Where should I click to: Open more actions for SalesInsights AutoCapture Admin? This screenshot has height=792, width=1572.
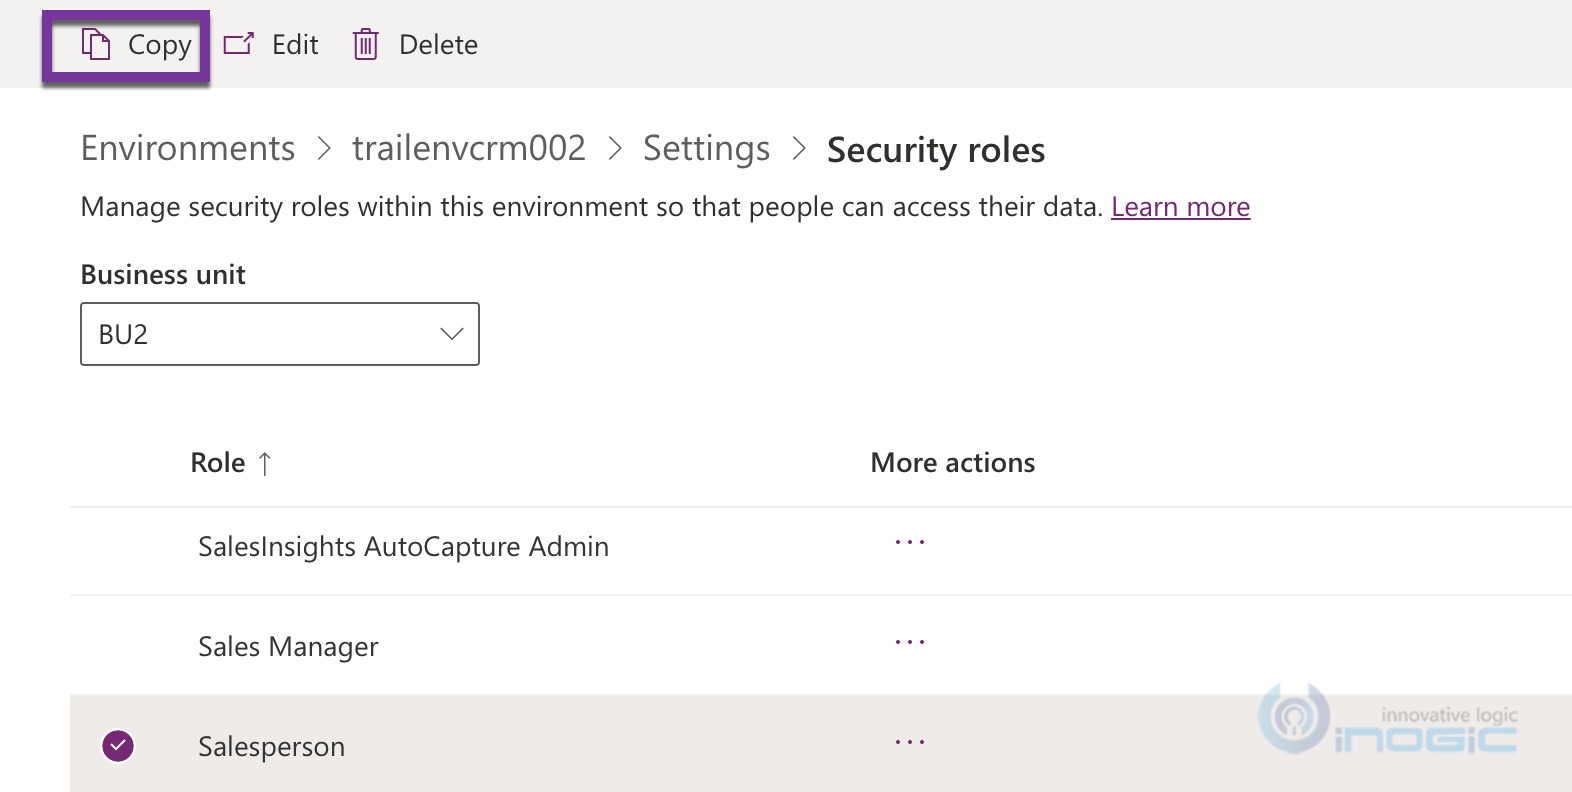tap(910, 542)
